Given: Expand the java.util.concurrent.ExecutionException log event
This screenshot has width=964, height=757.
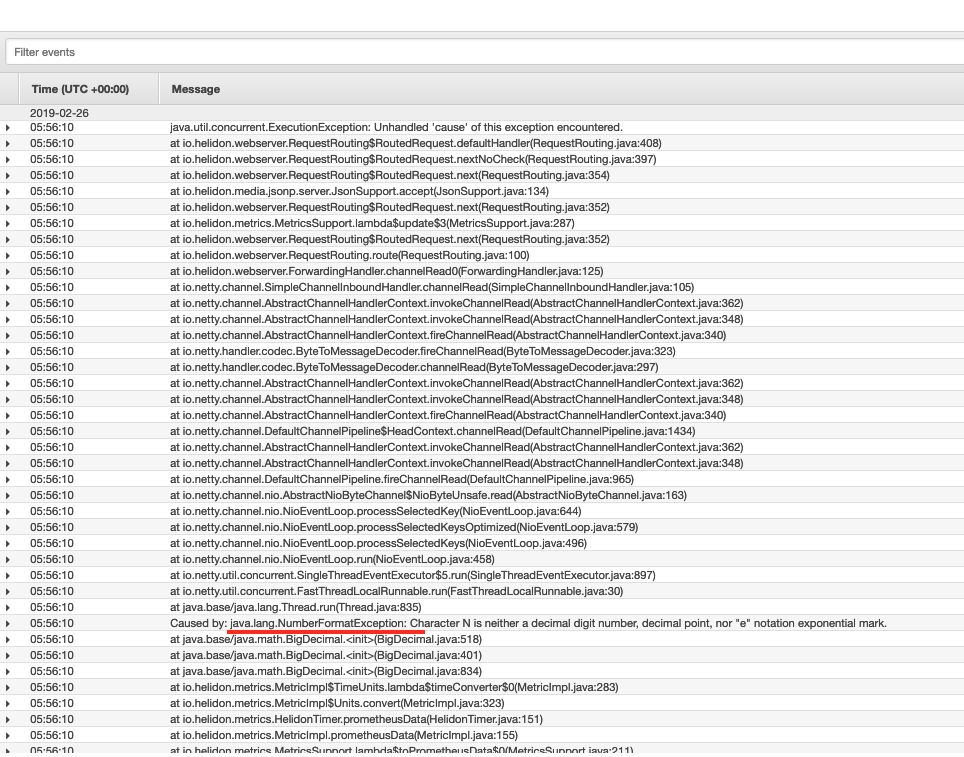Looking at the screenshot, I should point(10,127).
